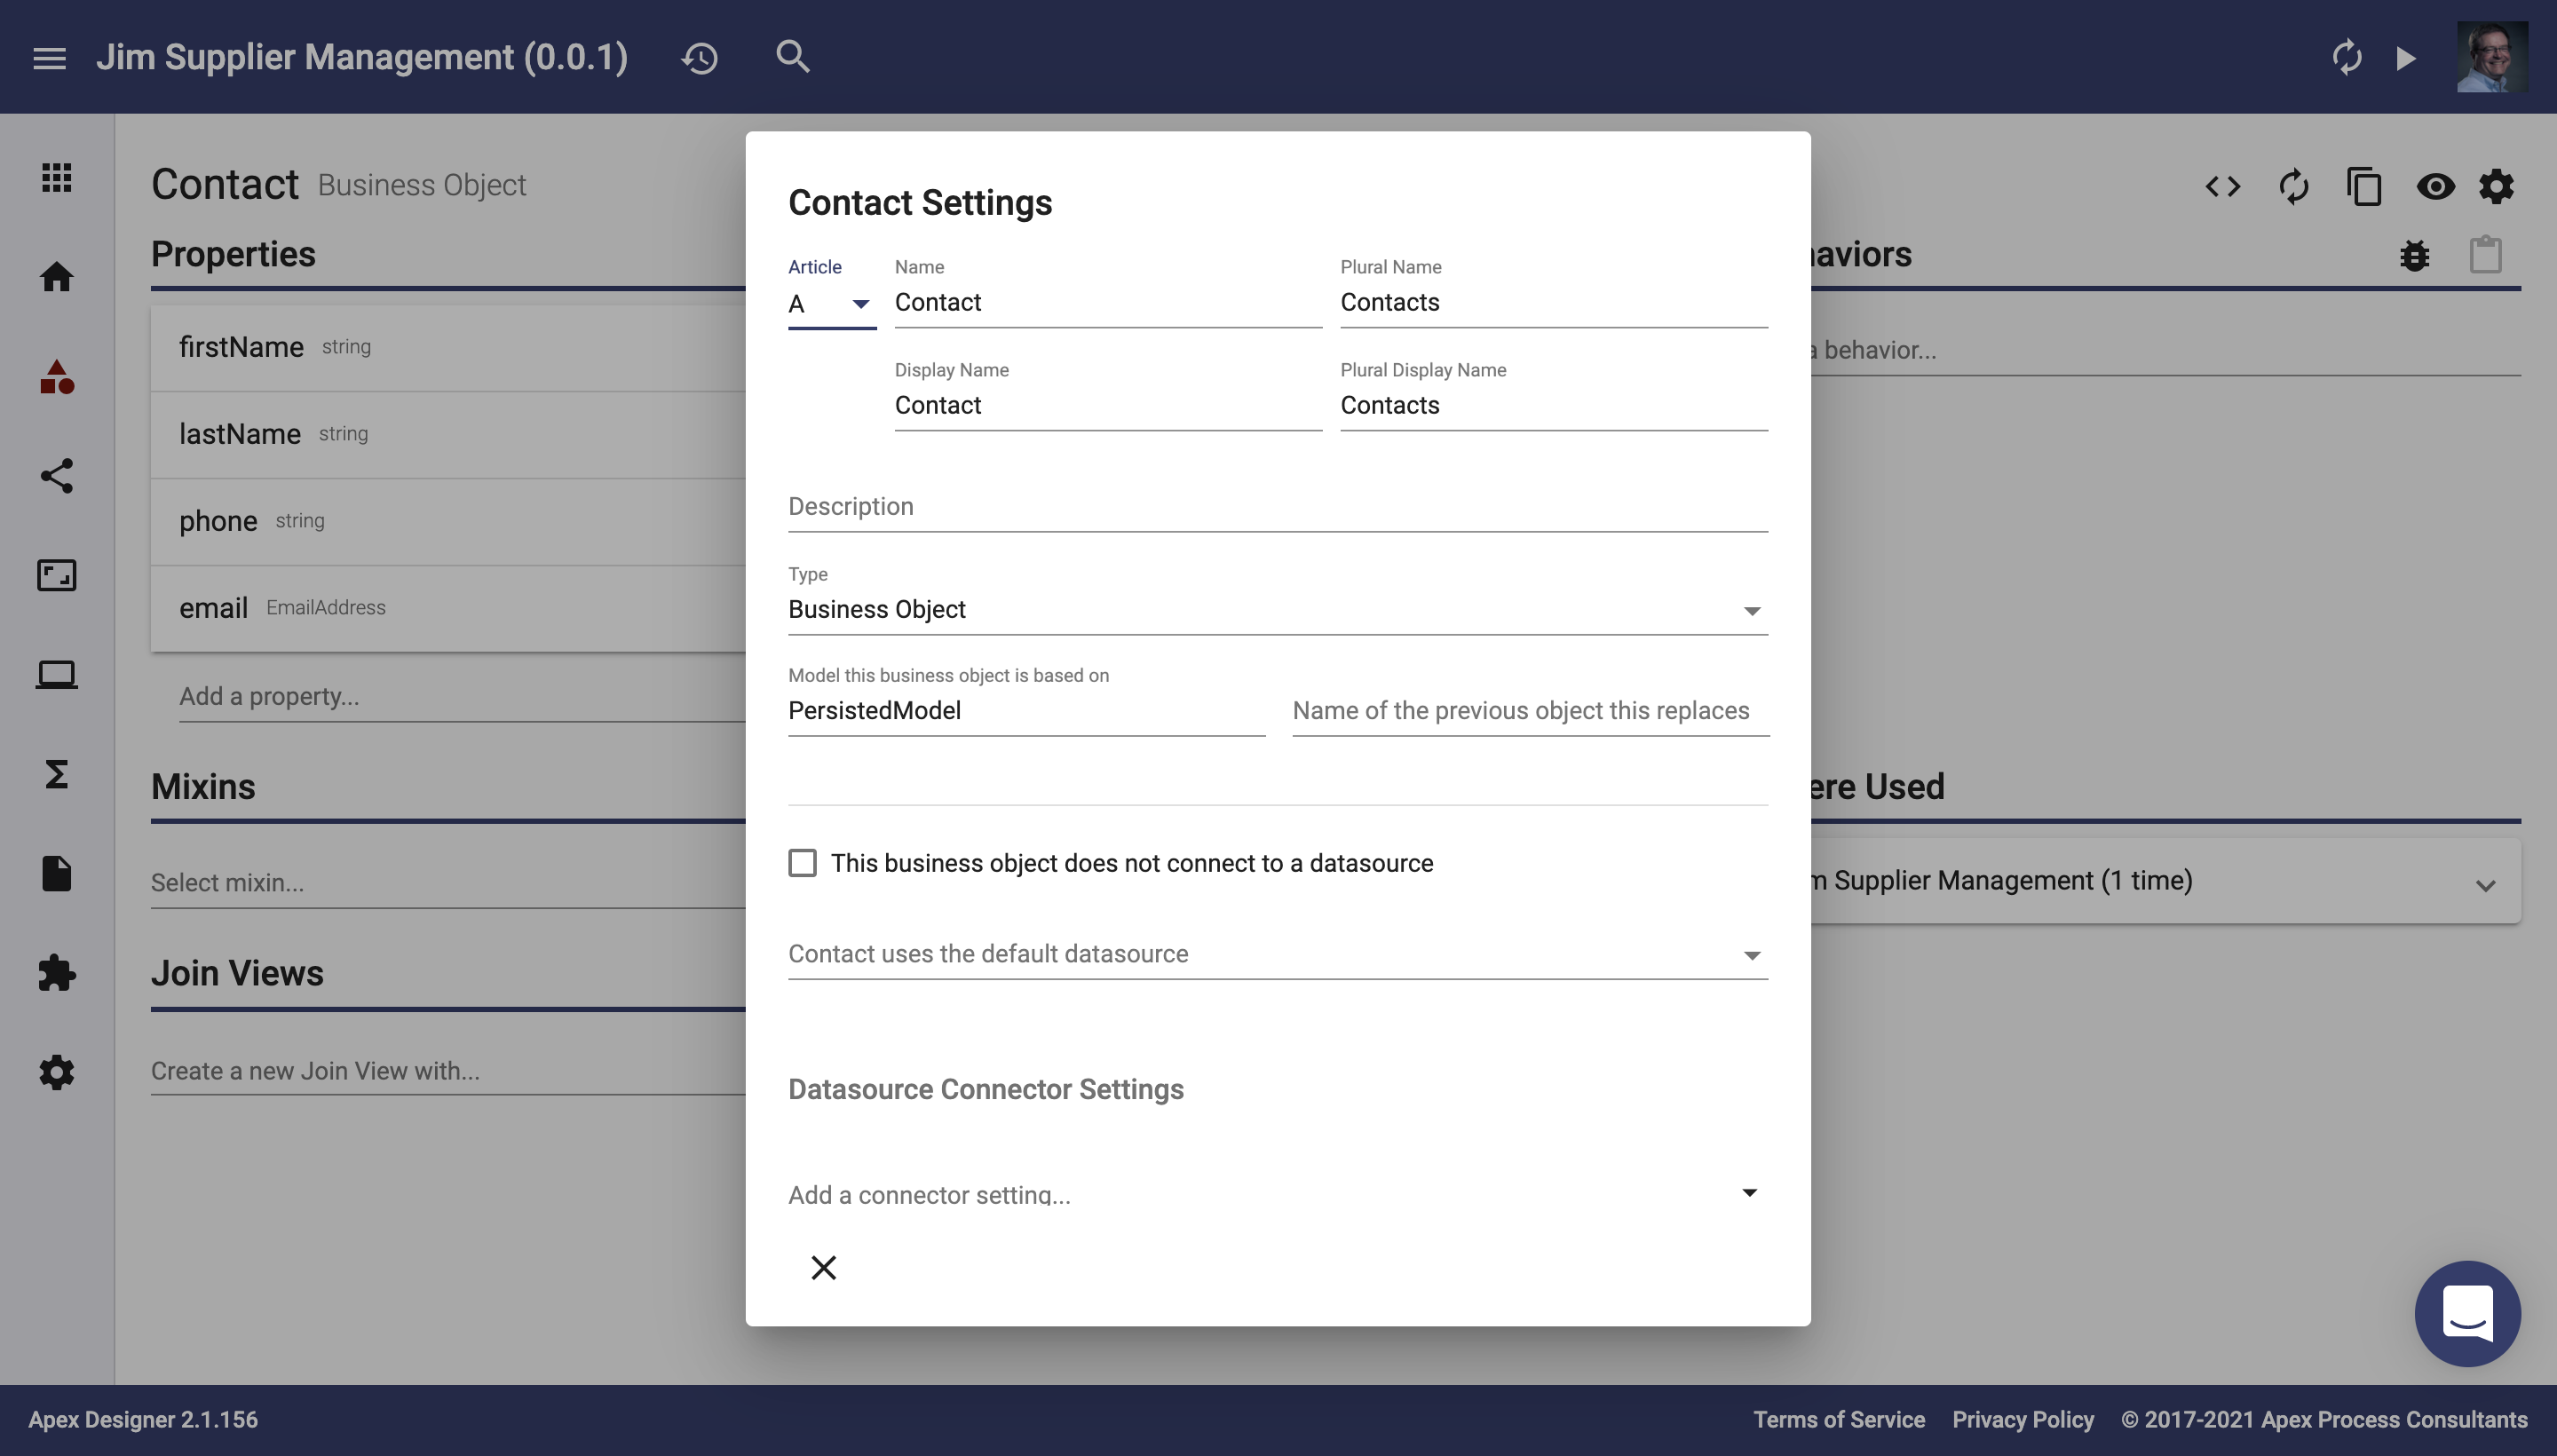Click the refresh/sync icon in toolbar
Screen dimensions: 2557x1456
point(2293,185)
